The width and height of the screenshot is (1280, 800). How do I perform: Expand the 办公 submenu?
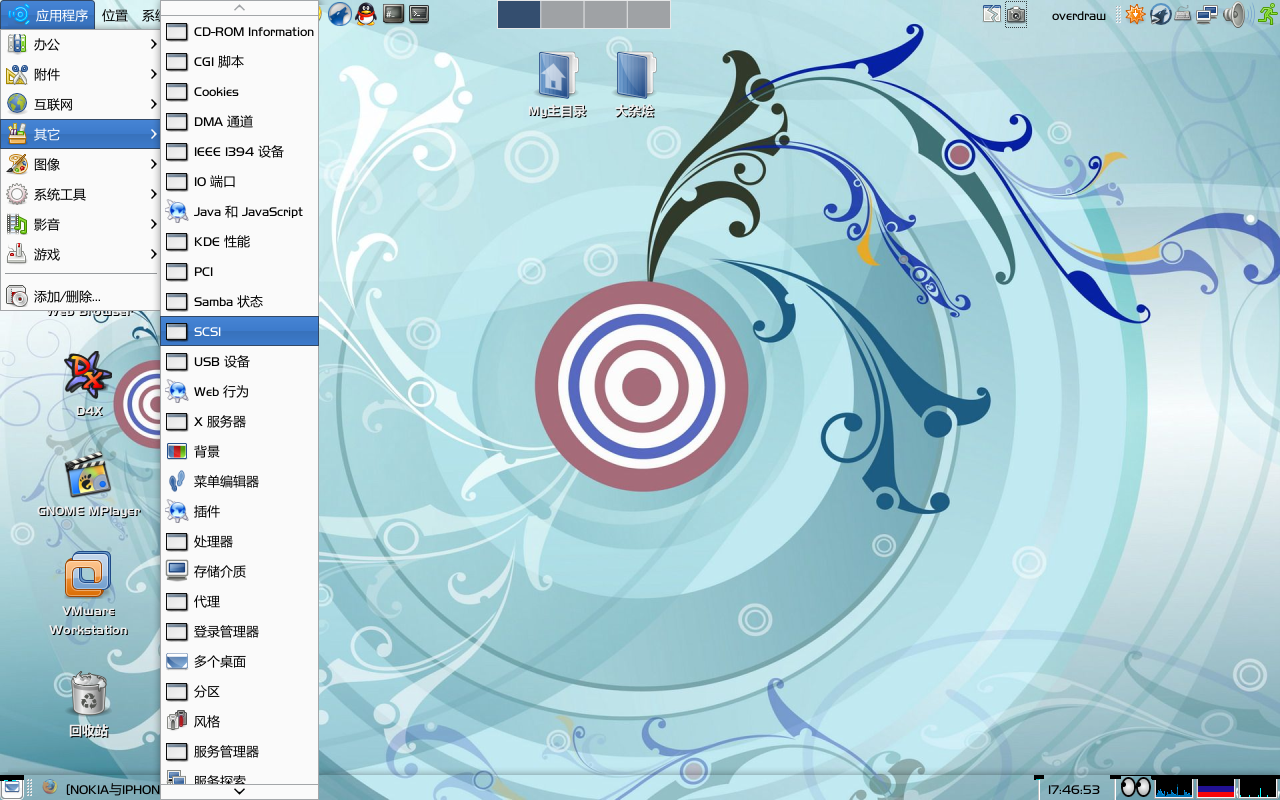point(80,44)
